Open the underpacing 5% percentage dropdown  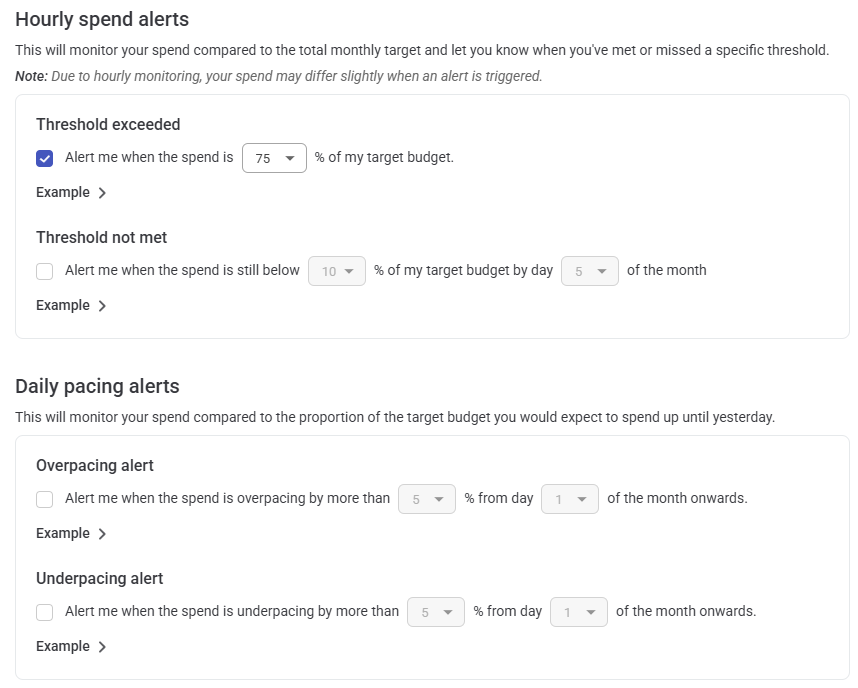click(x=436, y=611)
